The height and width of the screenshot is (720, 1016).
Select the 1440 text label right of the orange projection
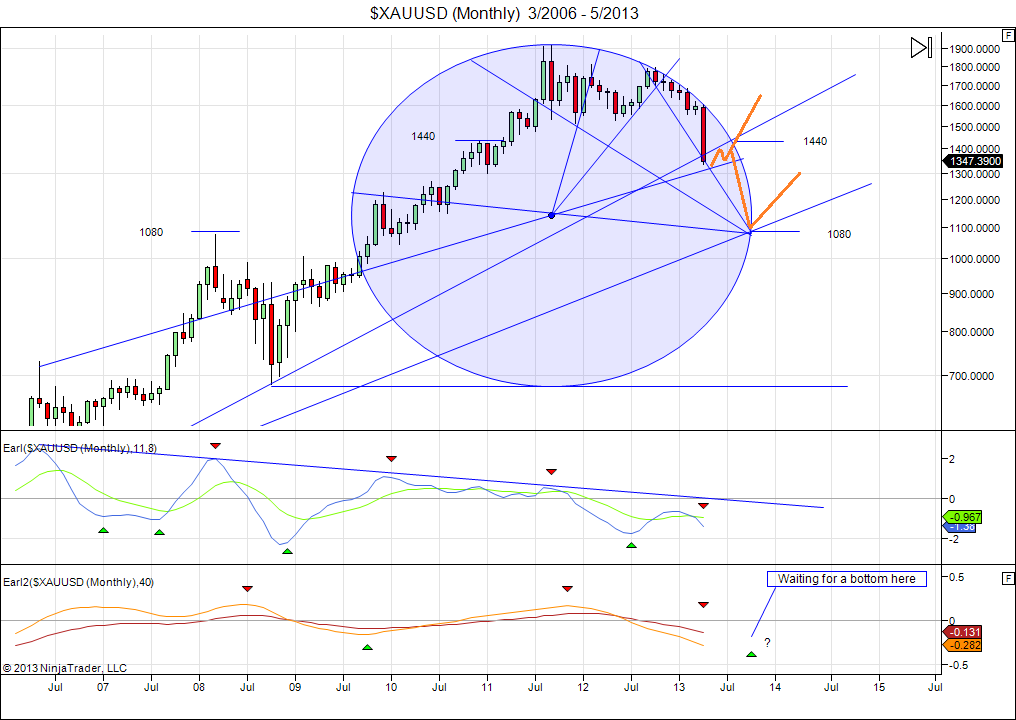(x=815, y=141)
